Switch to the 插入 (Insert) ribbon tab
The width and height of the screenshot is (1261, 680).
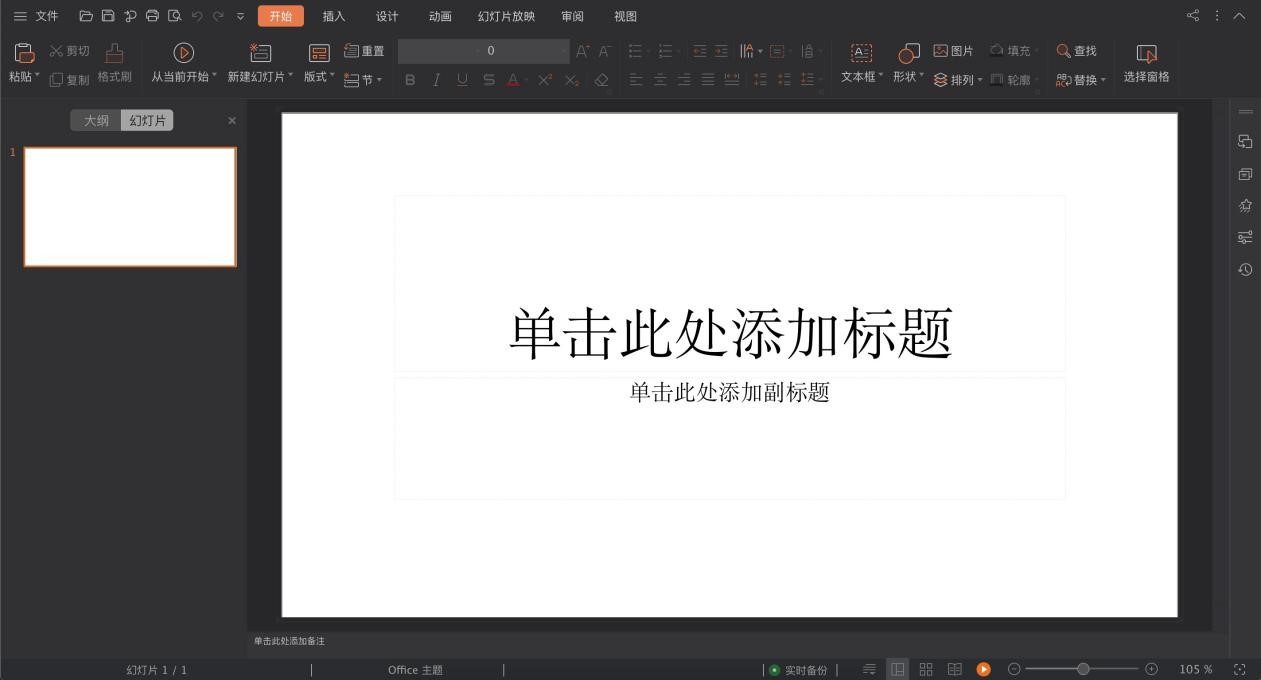click(333, 16)
